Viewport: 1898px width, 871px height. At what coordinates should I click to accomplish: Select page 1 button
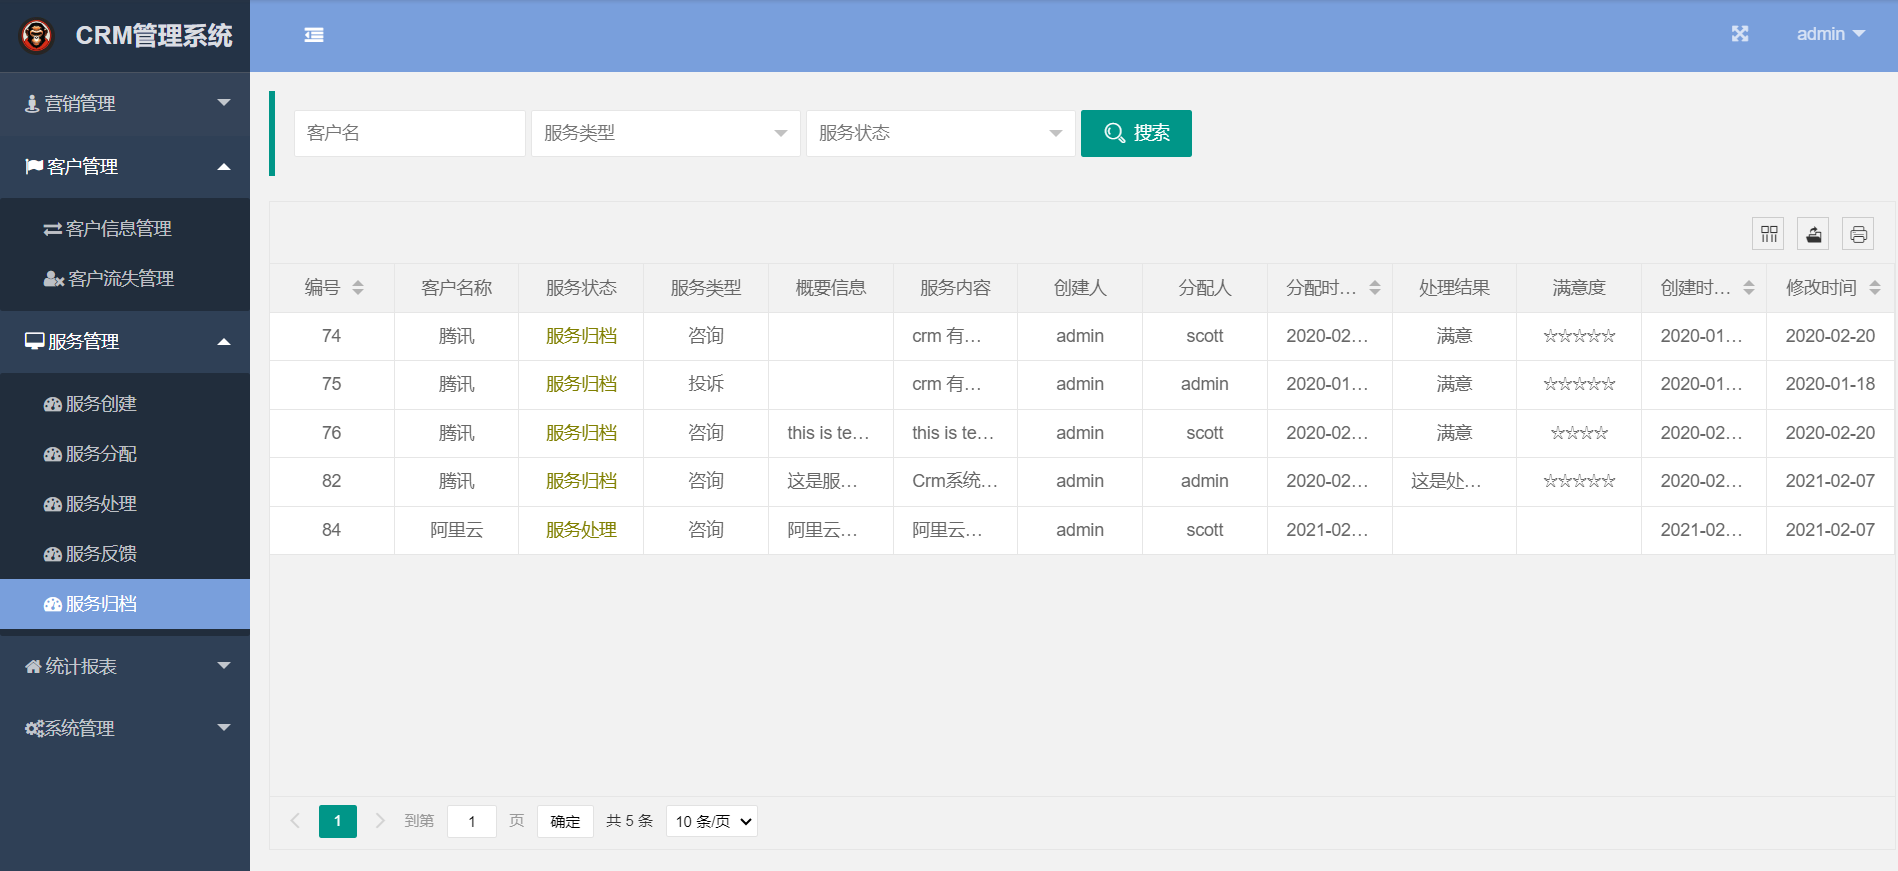338,821
